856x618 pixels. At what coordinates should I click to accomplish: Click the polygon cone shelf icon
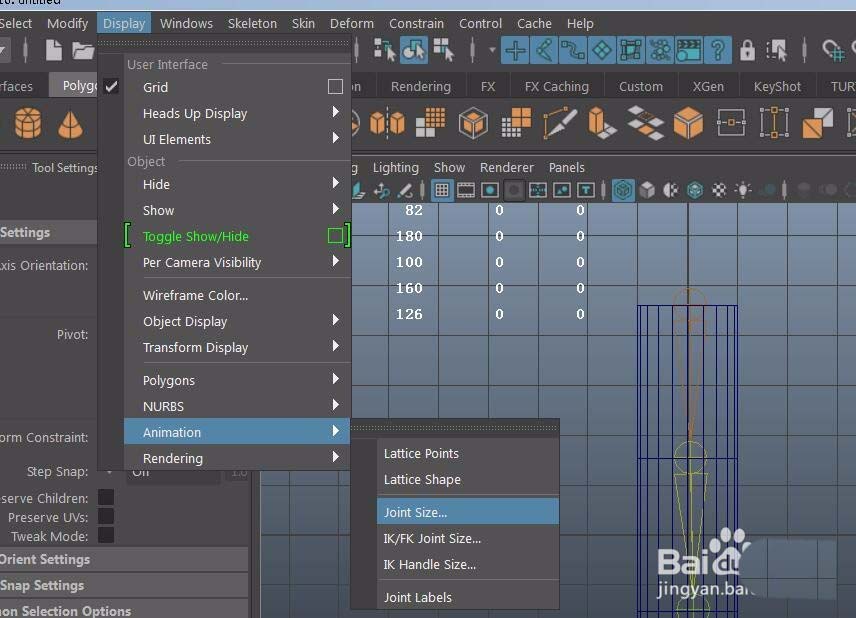pyautogui.click(x=70, y=124)
